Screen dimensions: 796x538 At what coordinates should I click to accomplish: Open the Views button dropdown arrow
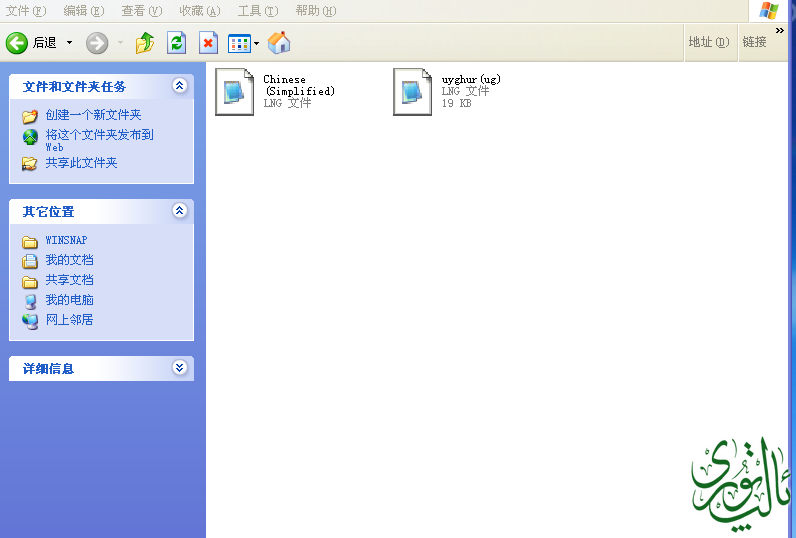256,43
